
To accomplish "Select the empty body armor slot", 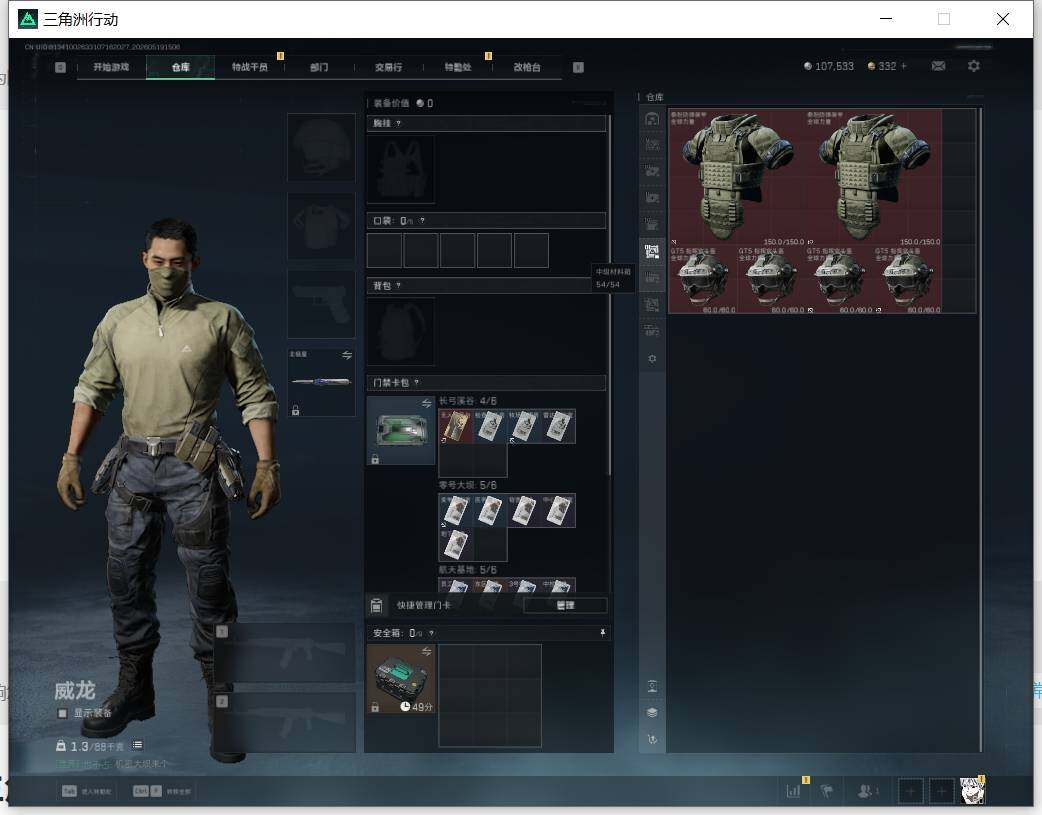I will [321, 226].
